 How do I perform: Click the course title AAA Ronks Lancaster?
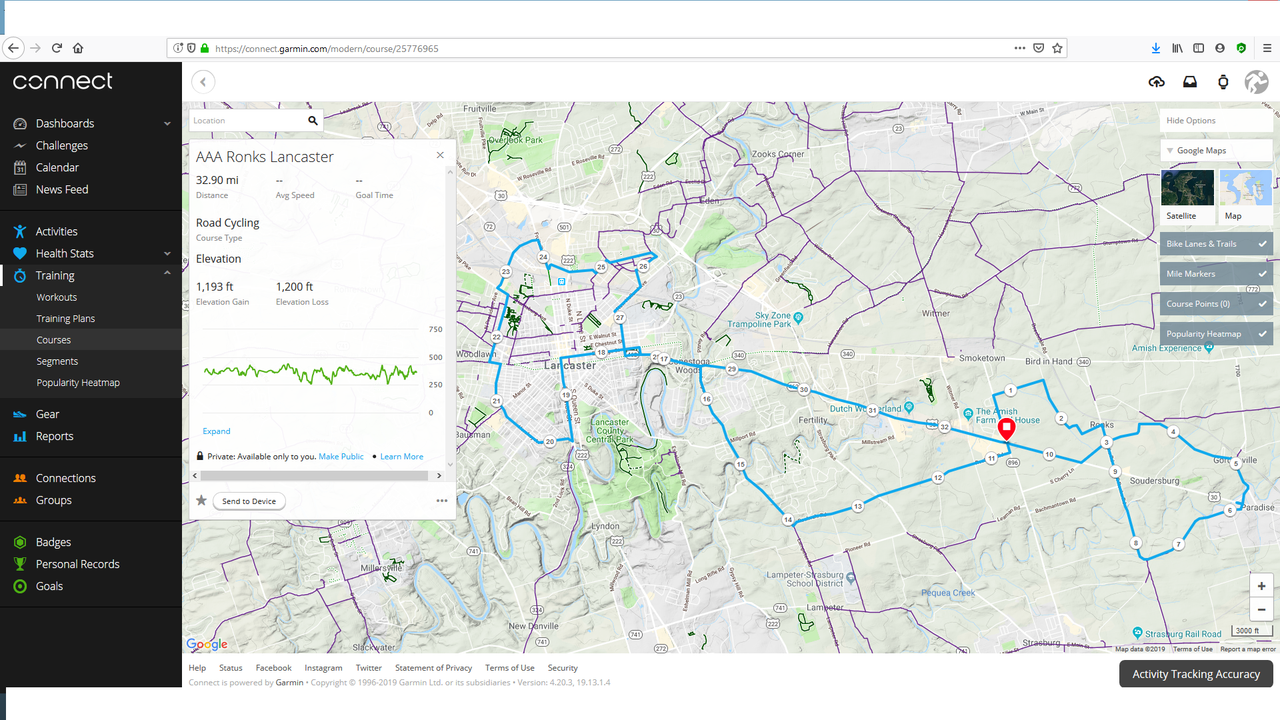265,157
